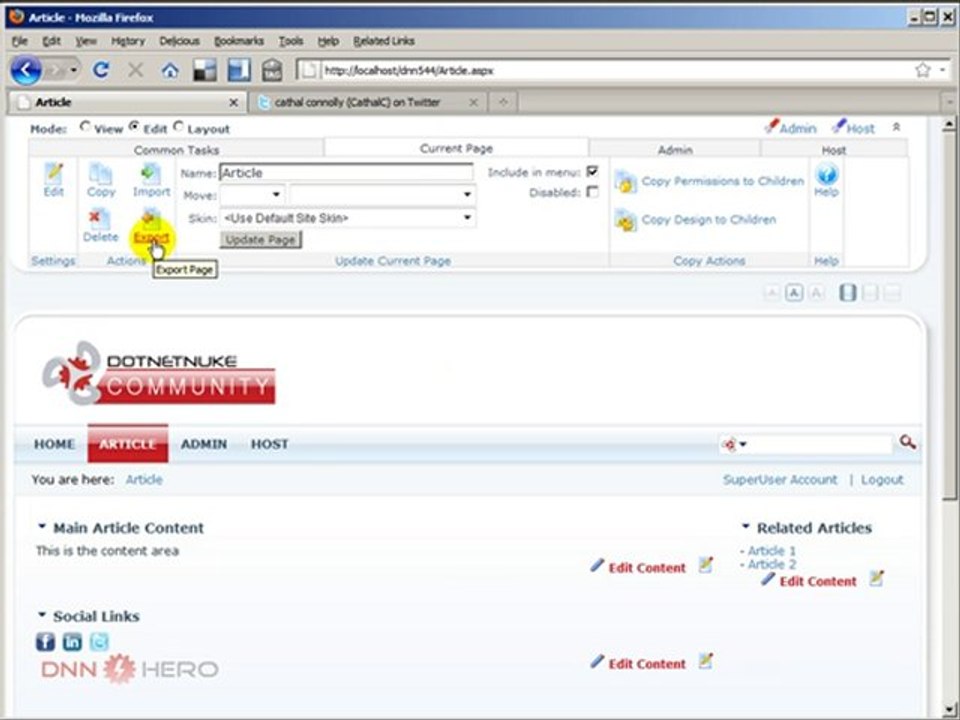Collapse the Social Links module
Image resolution: width=960 pixels, height=720 pixels.
pos(42,614)
